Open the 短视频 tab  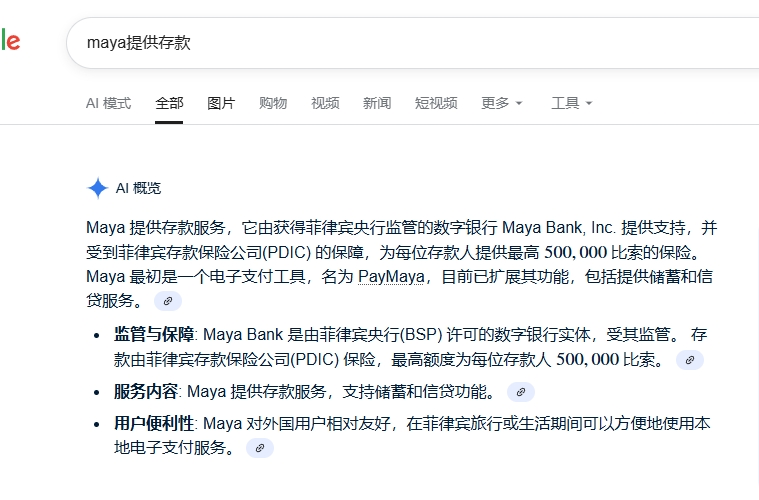[x=436, y=103]
